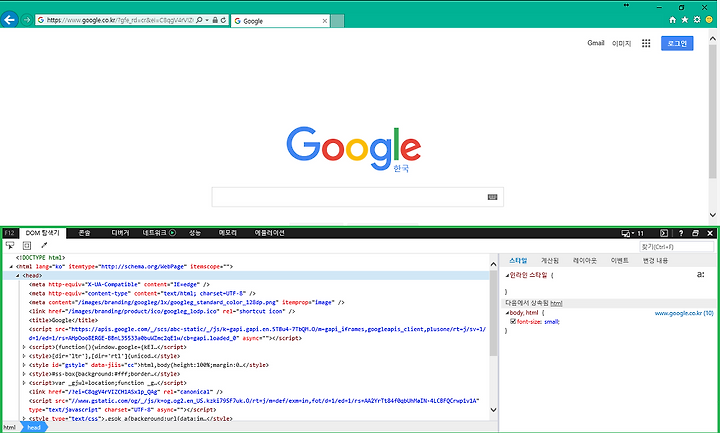
Task: Click the Google logo
Action: point(354,149)
